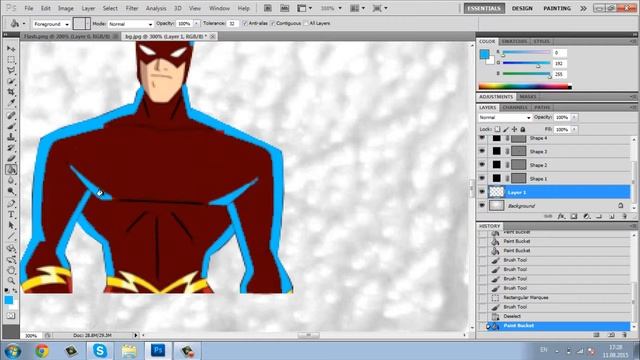Select the Eyedropper tool
The width and height of the screenshot is (640, 360).
pyautogui.click(x=11, y=103)
